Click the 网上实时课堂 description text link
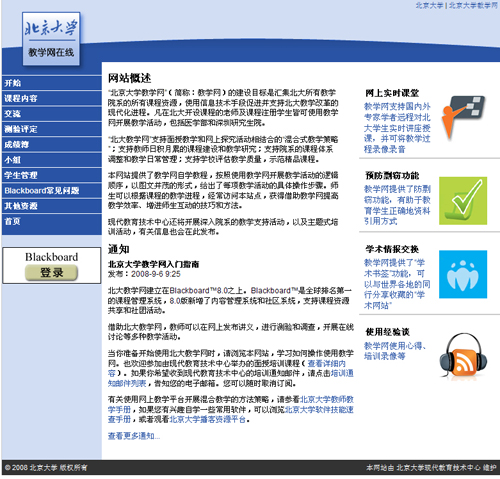The image size is (500, 479). coord(397,128)
